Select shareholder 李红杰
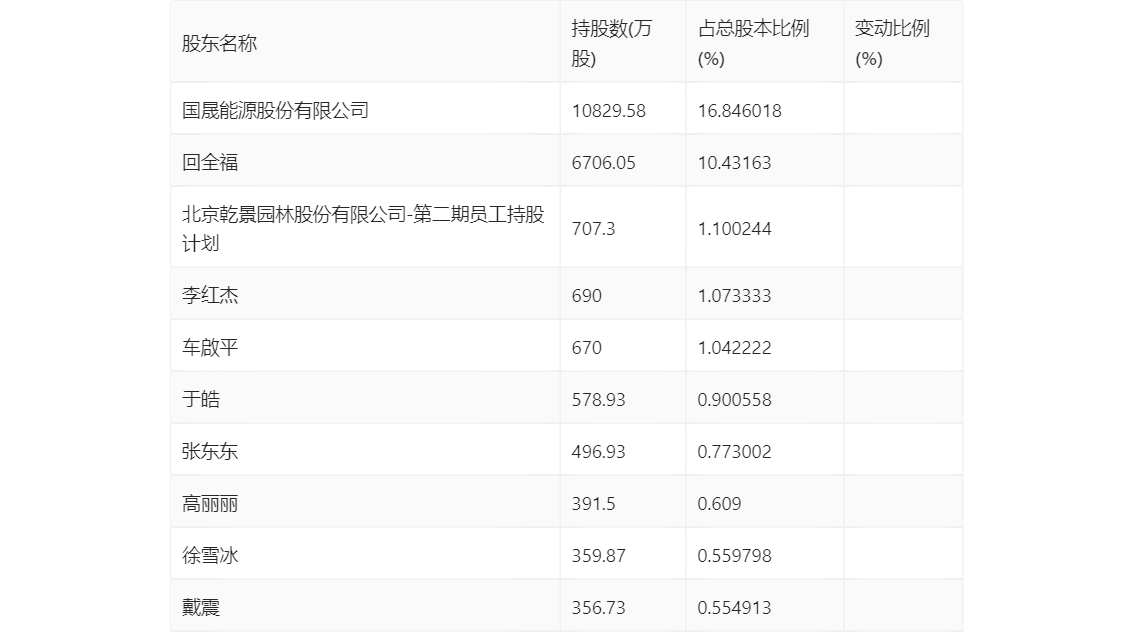This screenshot has height=632, width=1134. click(210, 296)
